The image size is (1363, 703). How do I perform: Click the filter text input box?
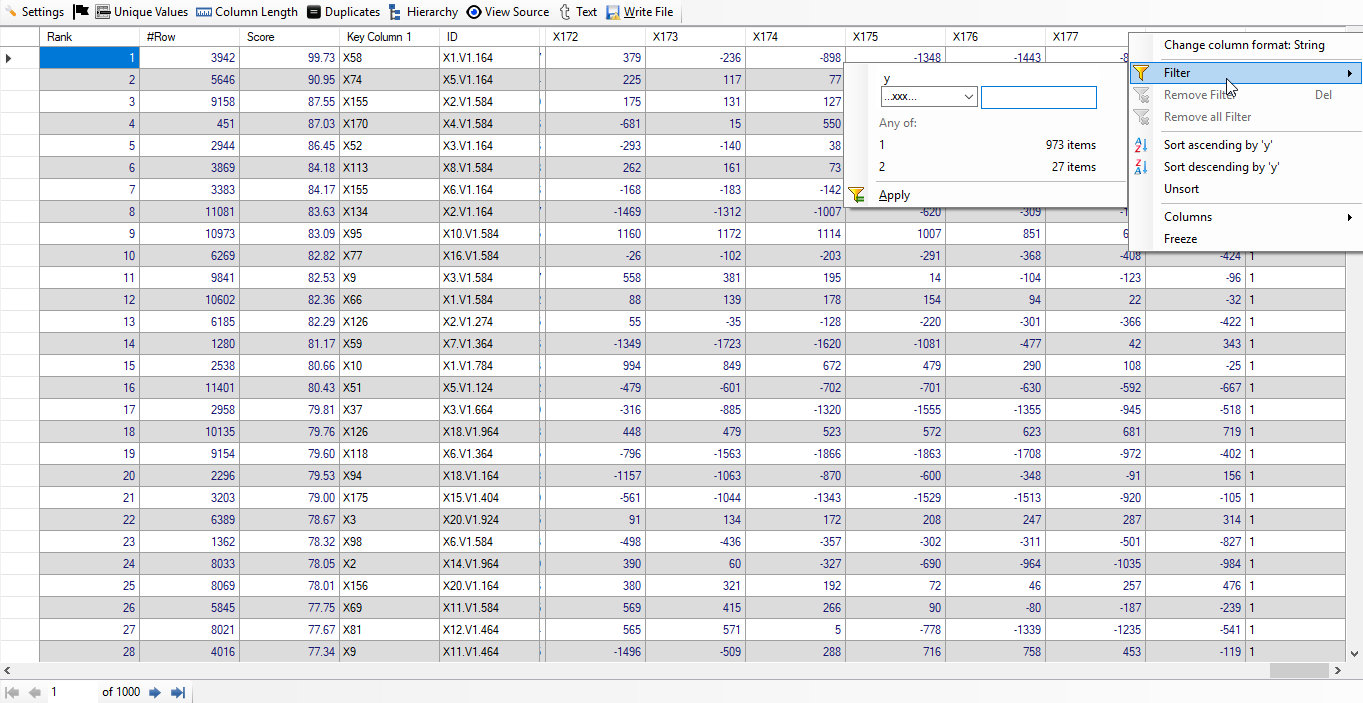point(1038,97)
